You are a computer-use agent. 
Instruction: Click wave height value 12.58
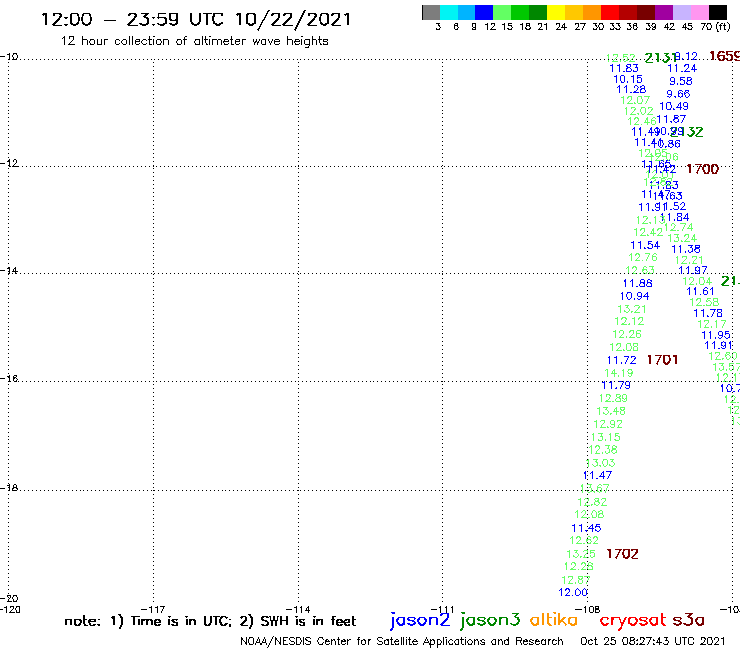(704, 302)
